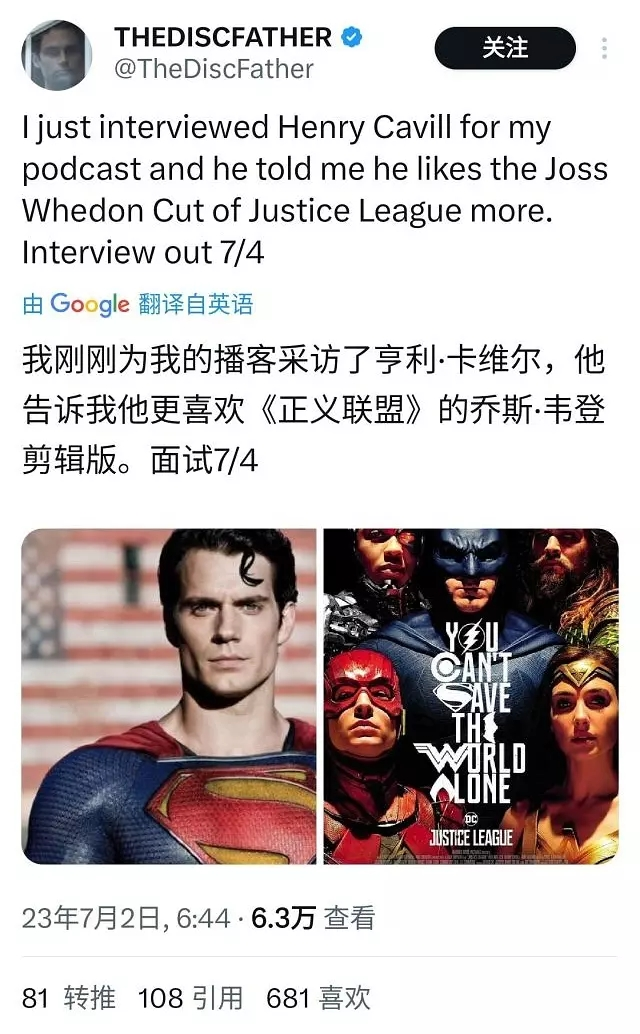Click the 由 label before Google
Image resolution: width=640 pixels, height=1034 pixels.
click(x=32, y=304)
